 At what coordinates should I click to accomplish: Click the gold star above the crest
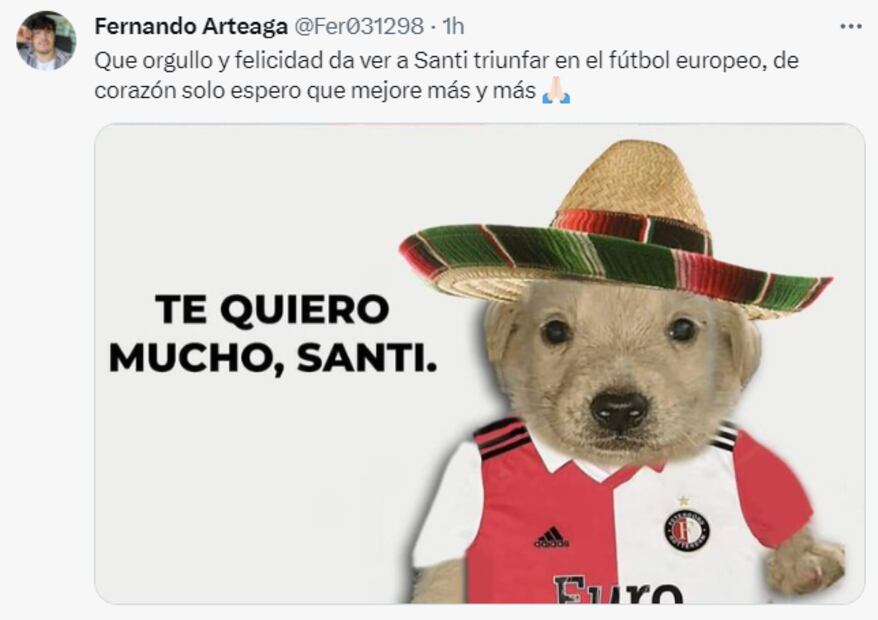tap(683, 501)
